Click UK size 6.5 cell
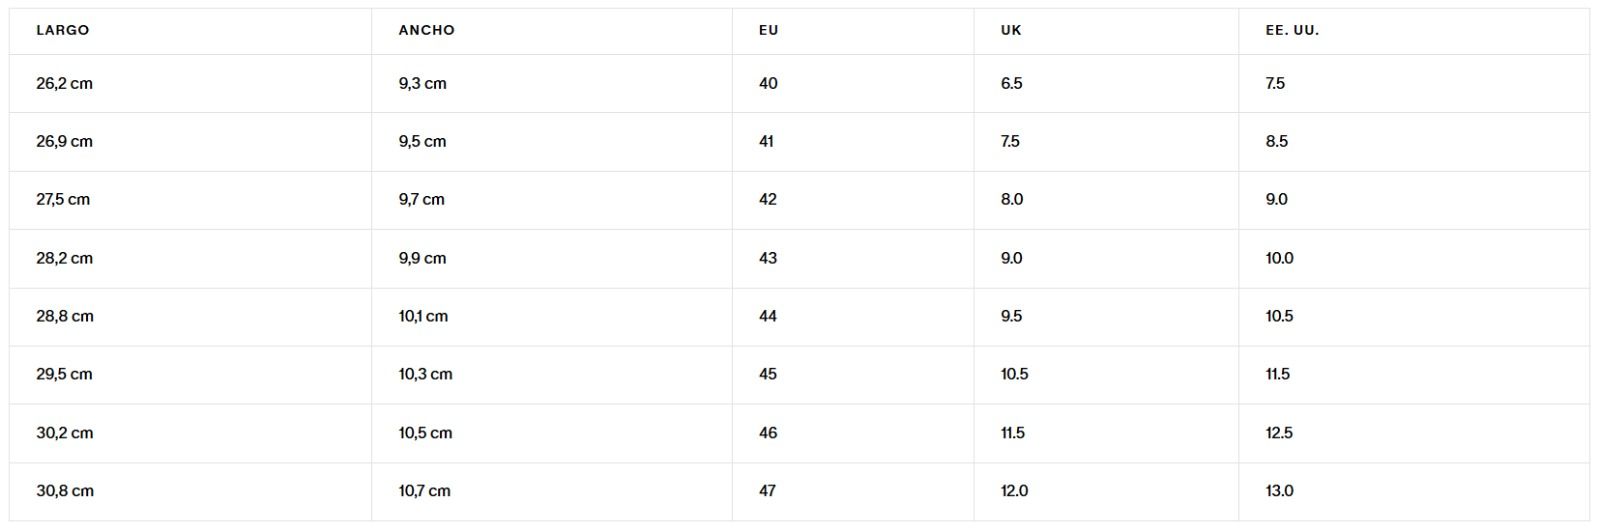1600x531 pixels. point(1011,84)
